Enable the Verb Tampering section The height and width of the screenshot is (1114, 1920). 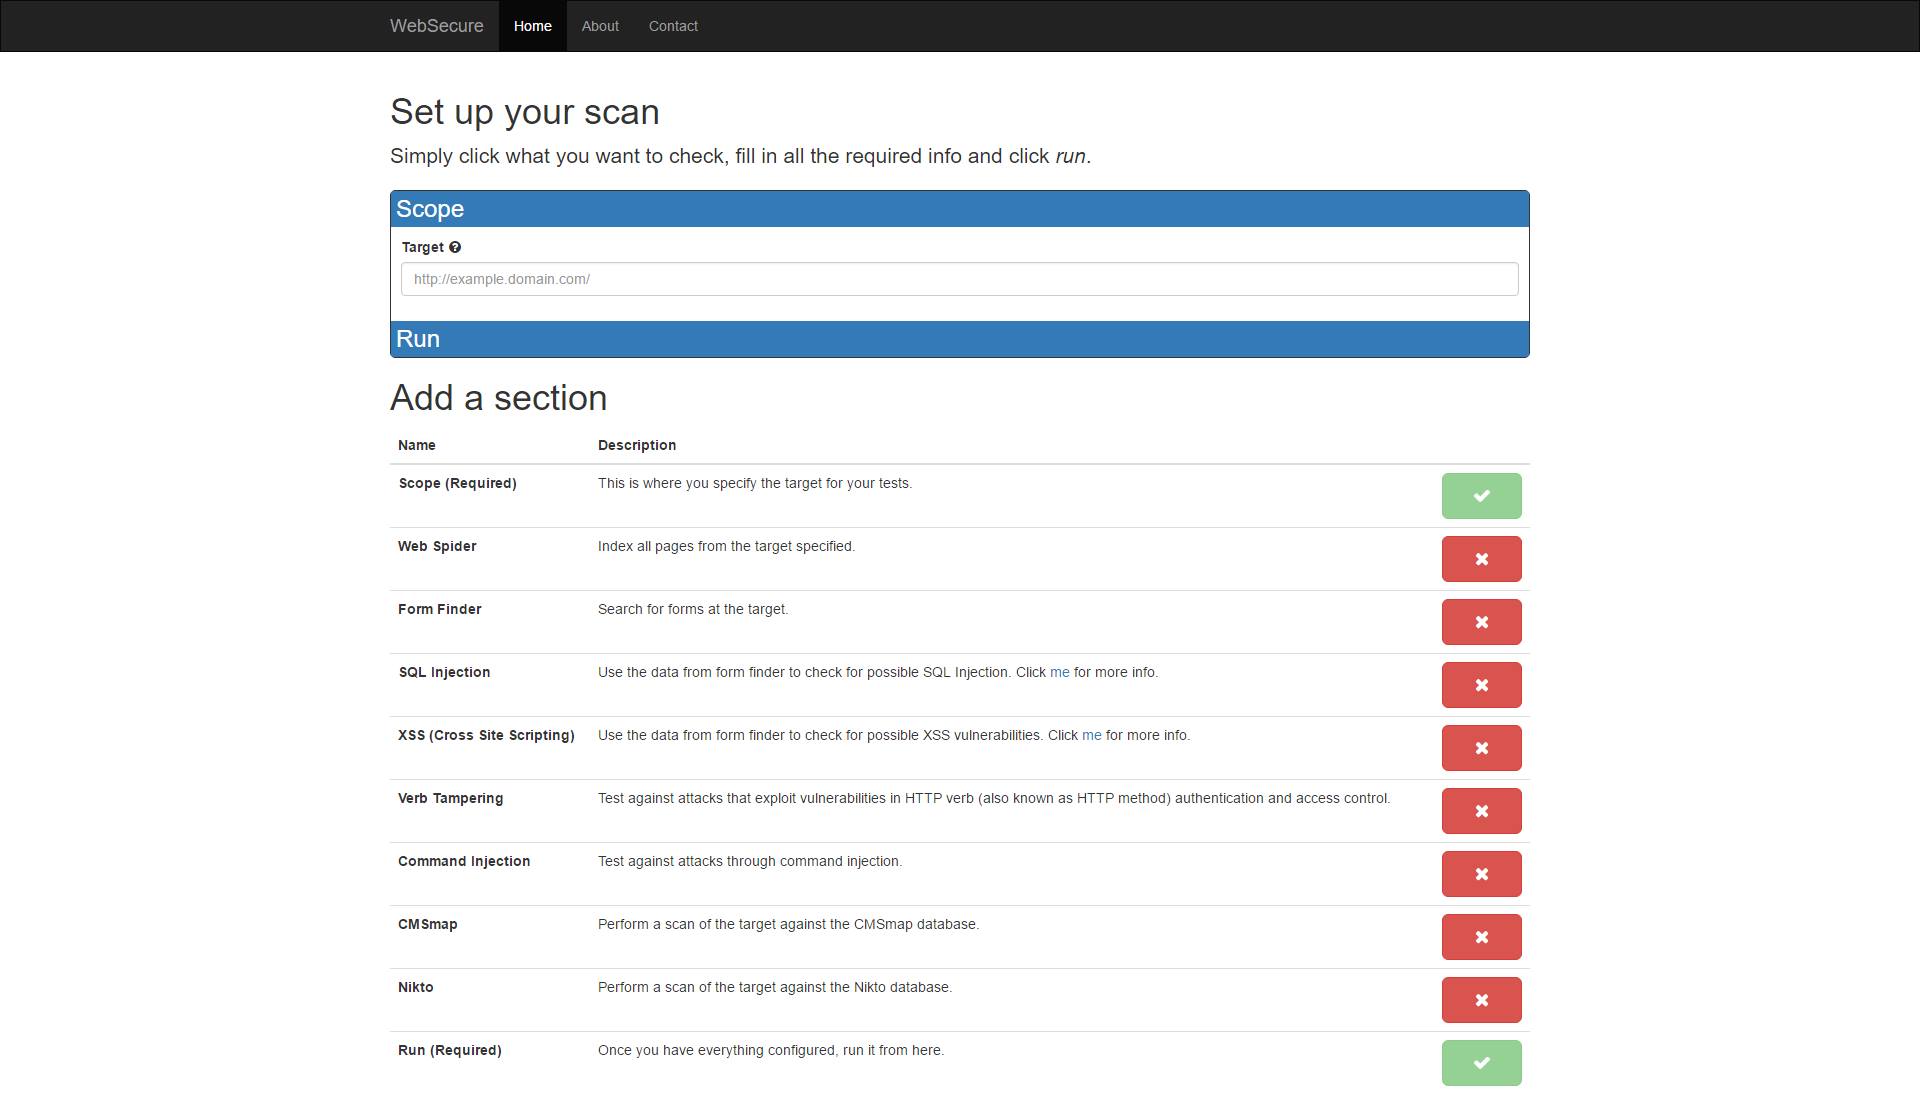click(1481, 811)
